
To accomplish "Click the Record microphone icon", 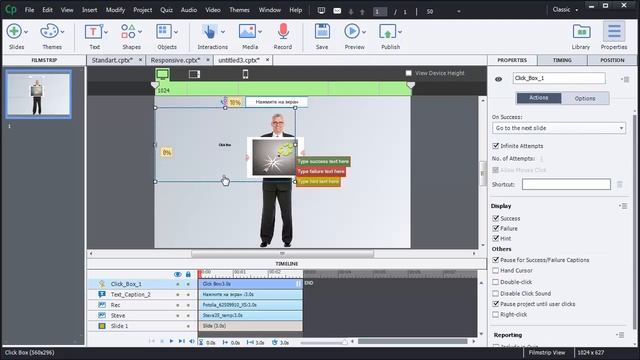I will click(283, 31).
